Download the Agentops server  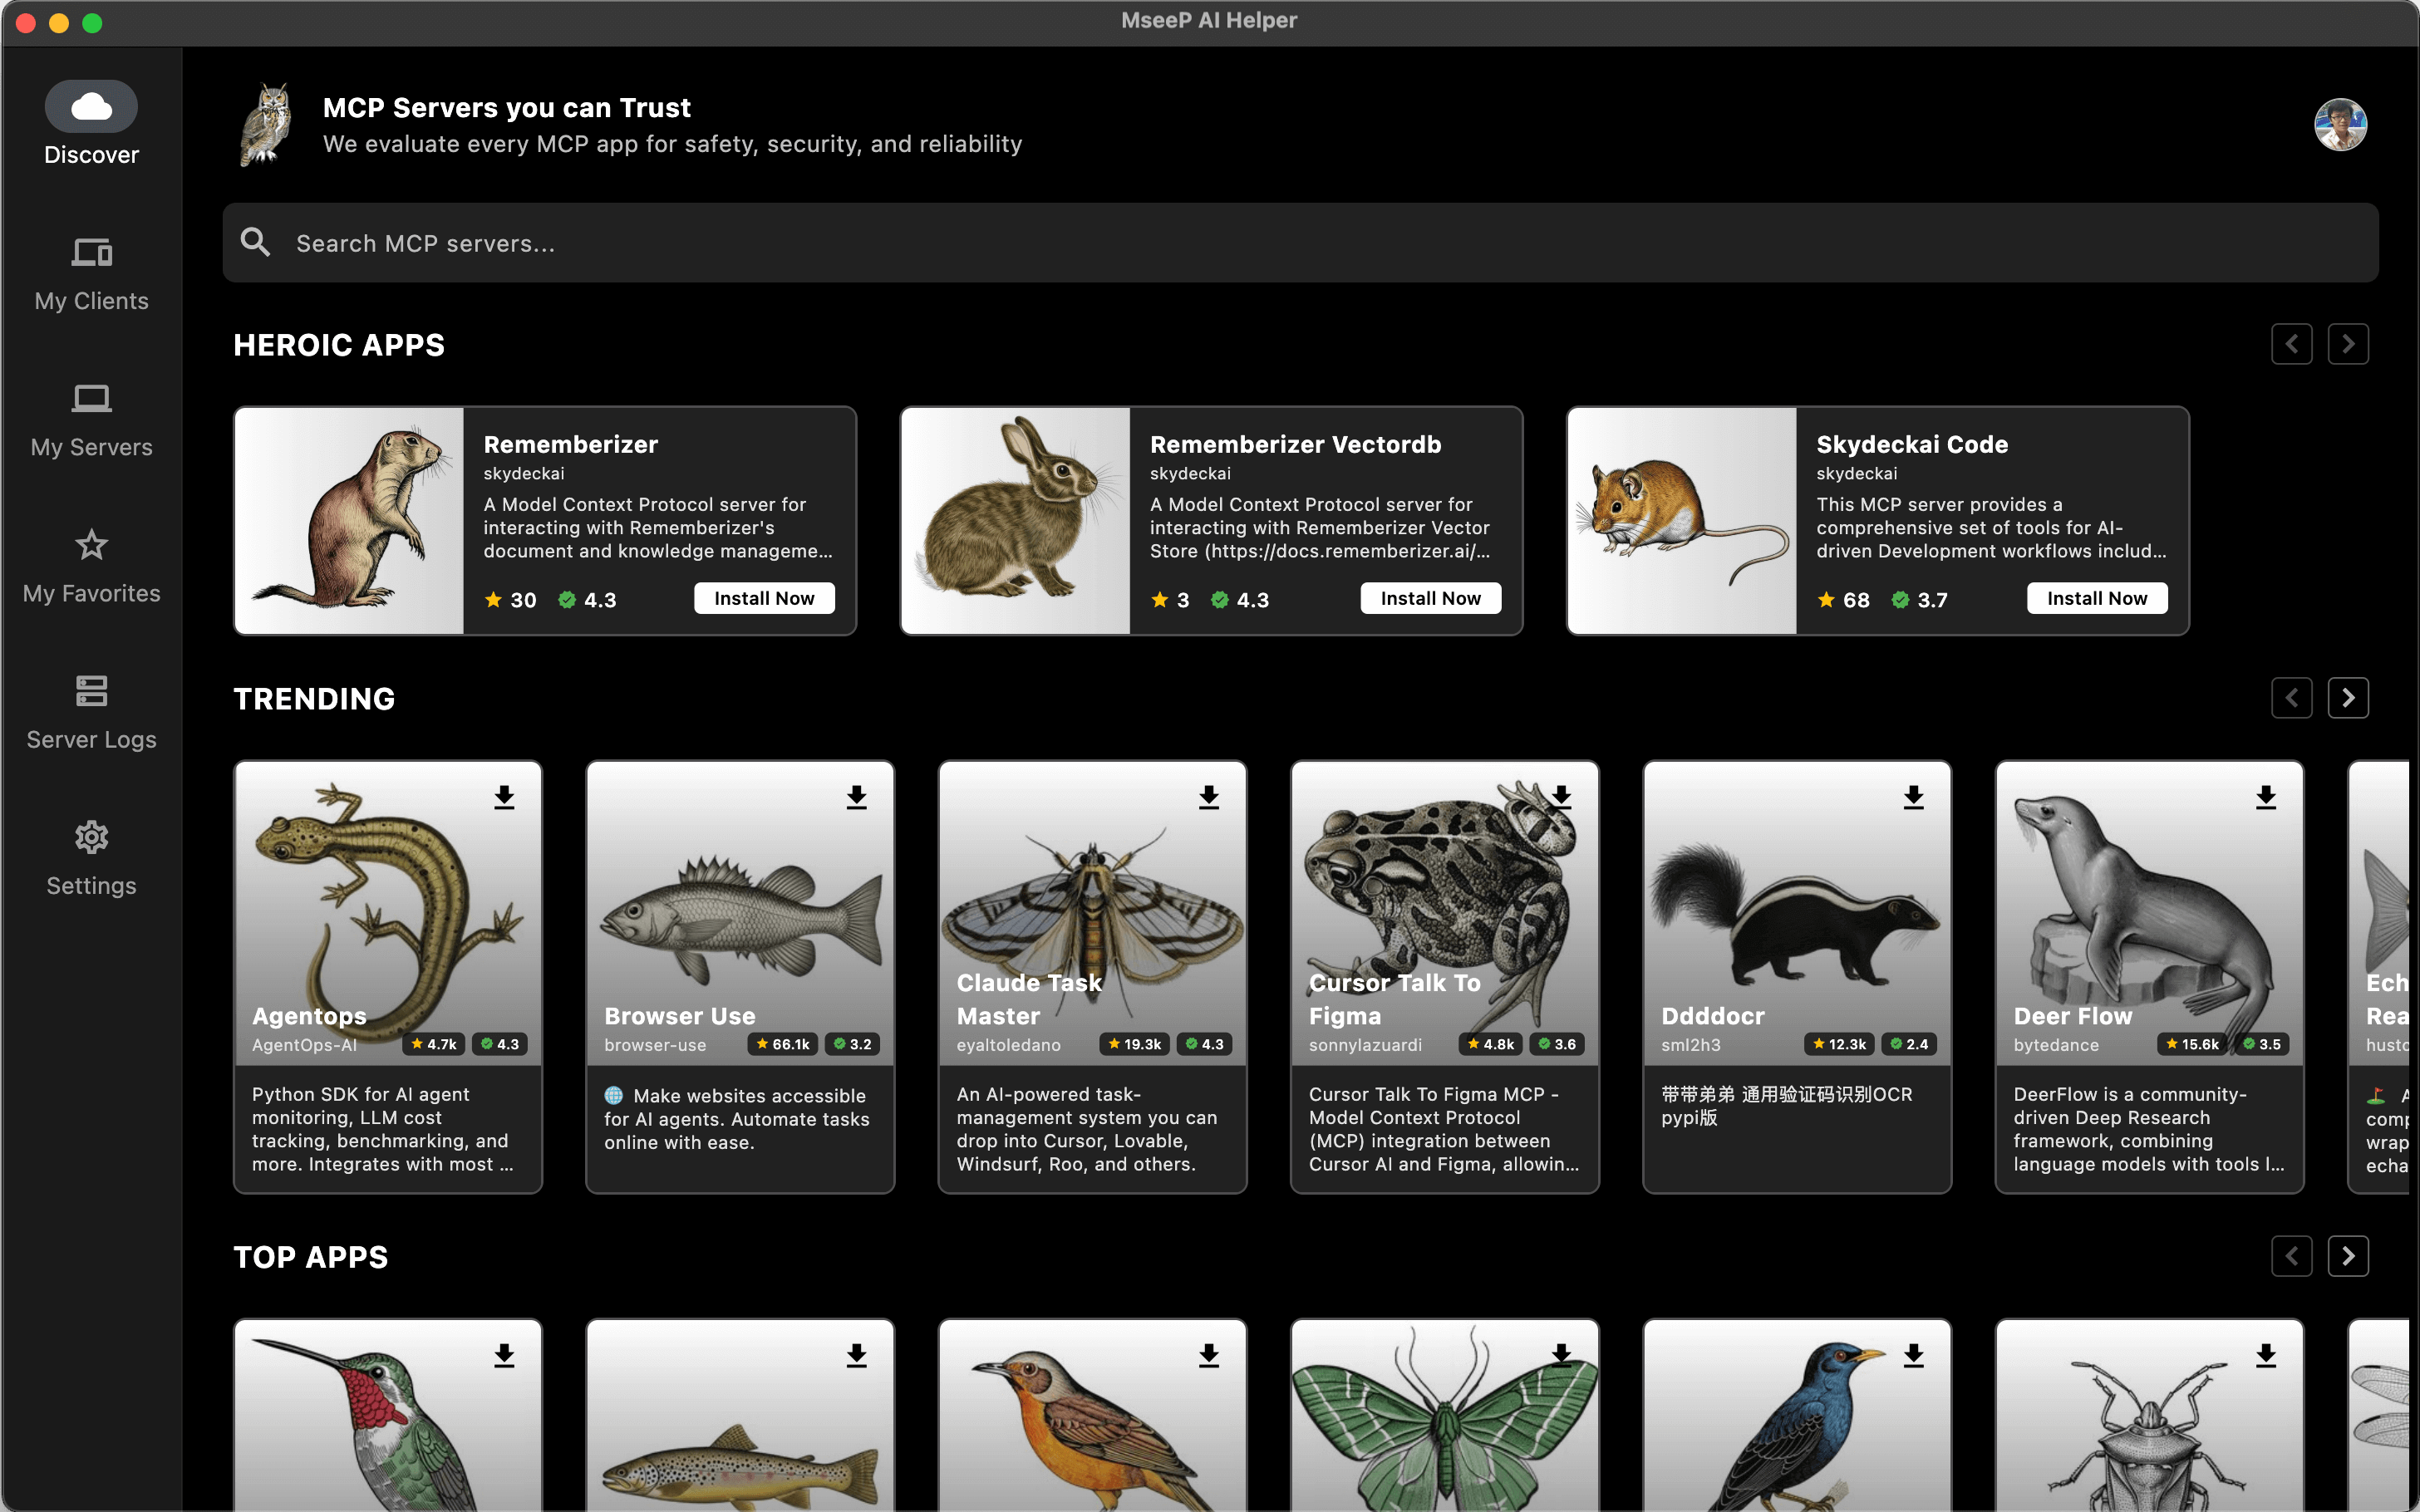pos(504,797)
